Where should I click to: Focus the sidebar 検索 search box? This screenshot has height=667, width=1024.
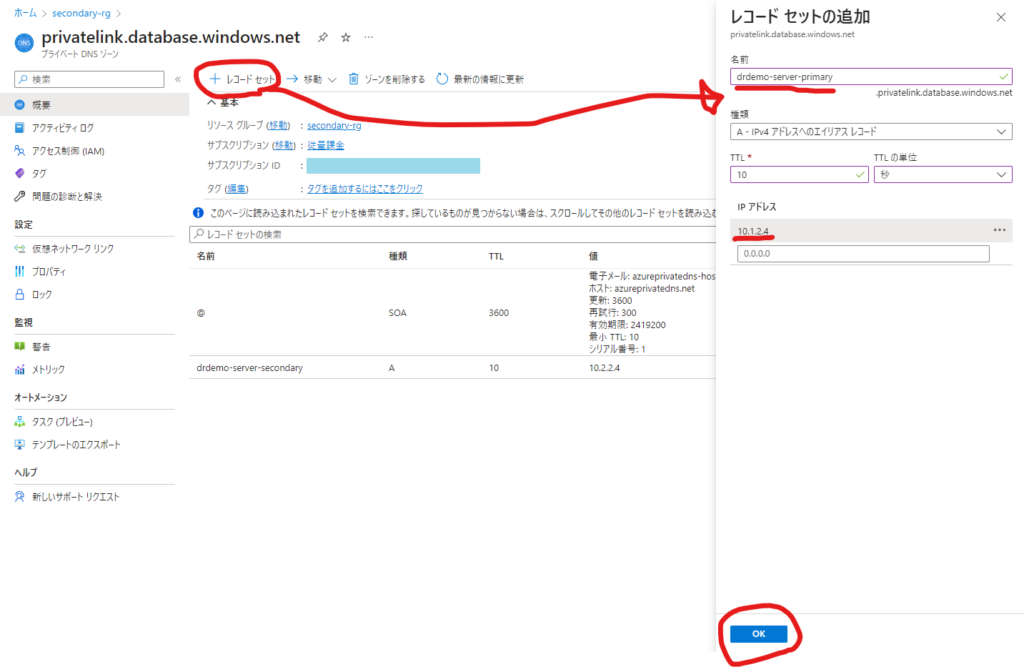(x=89, y=79)
